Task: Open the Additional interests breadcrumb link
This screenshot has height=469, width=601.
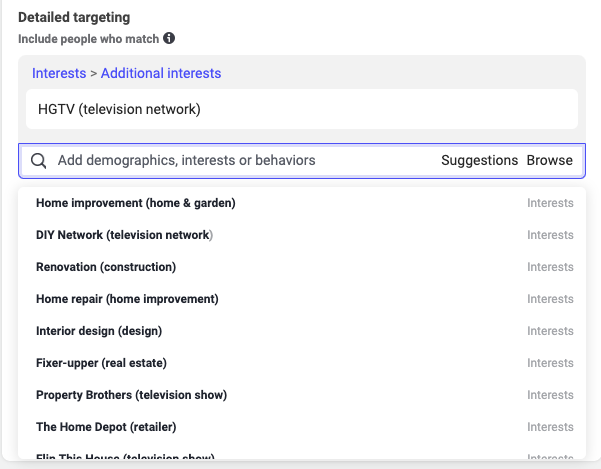Action: pyautogui.click(x=161, y=73)
